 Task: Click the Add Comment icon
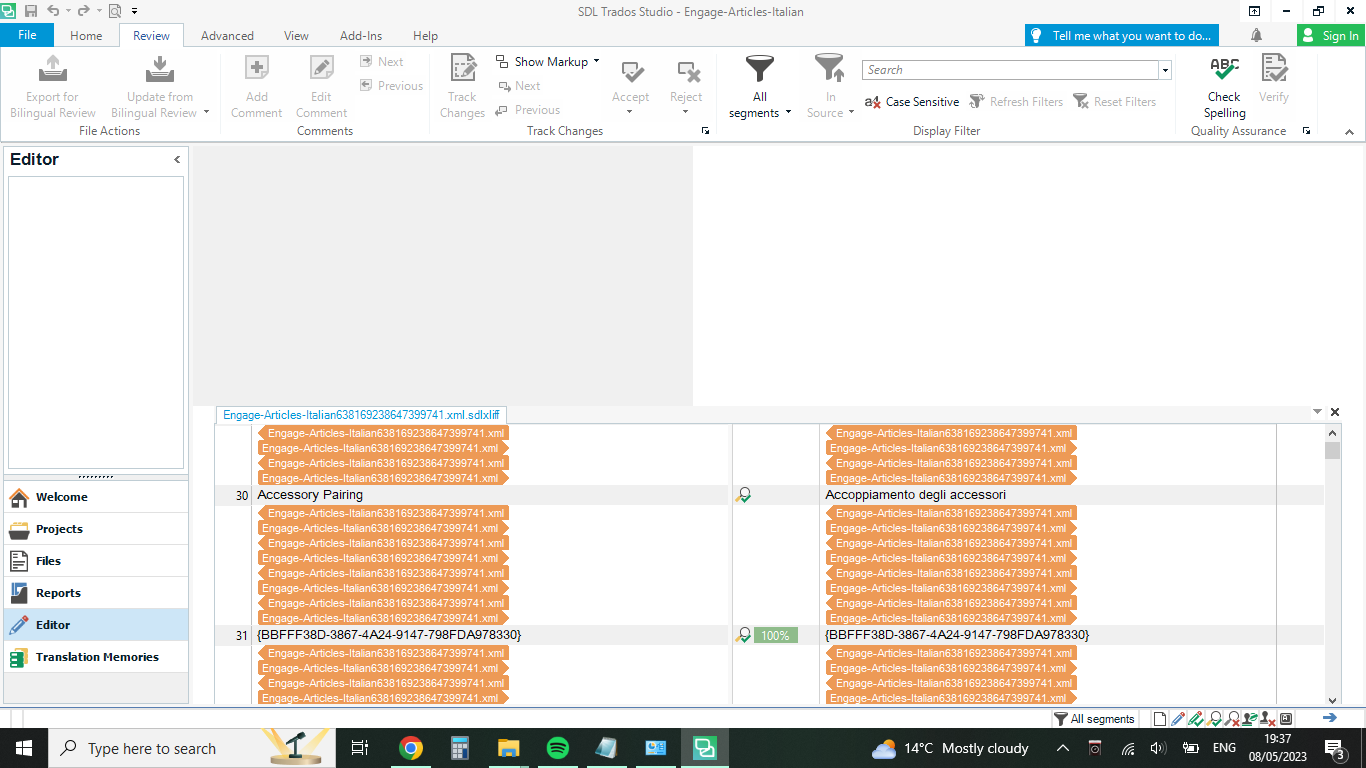(257, 69)
